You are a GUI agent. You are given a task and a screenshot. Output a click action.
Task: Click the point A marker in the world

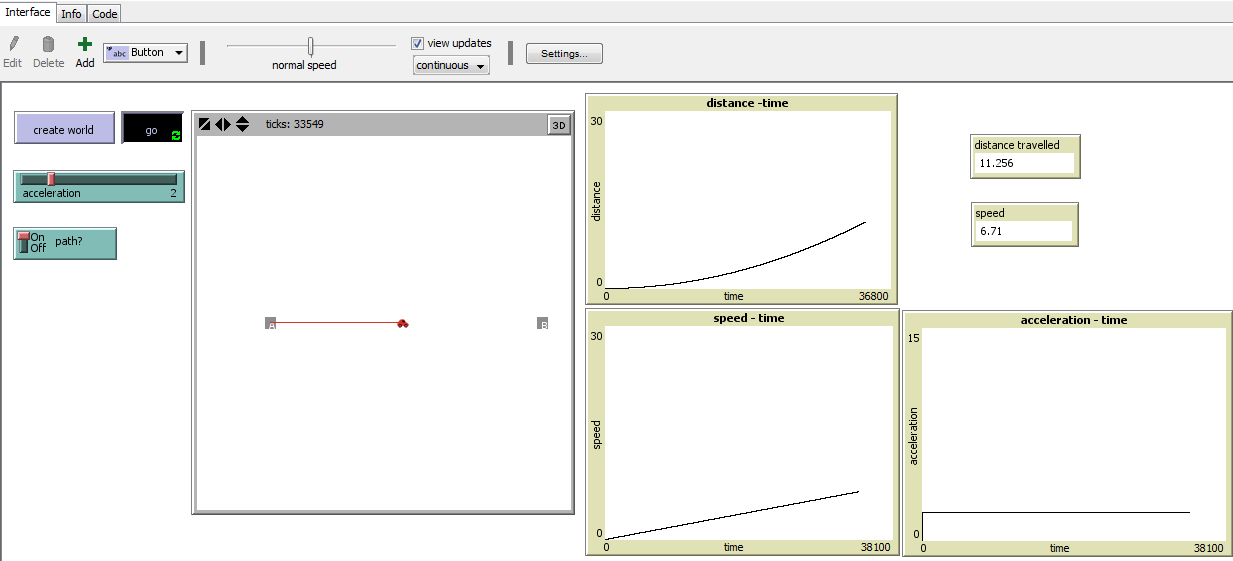coord(270,323)
